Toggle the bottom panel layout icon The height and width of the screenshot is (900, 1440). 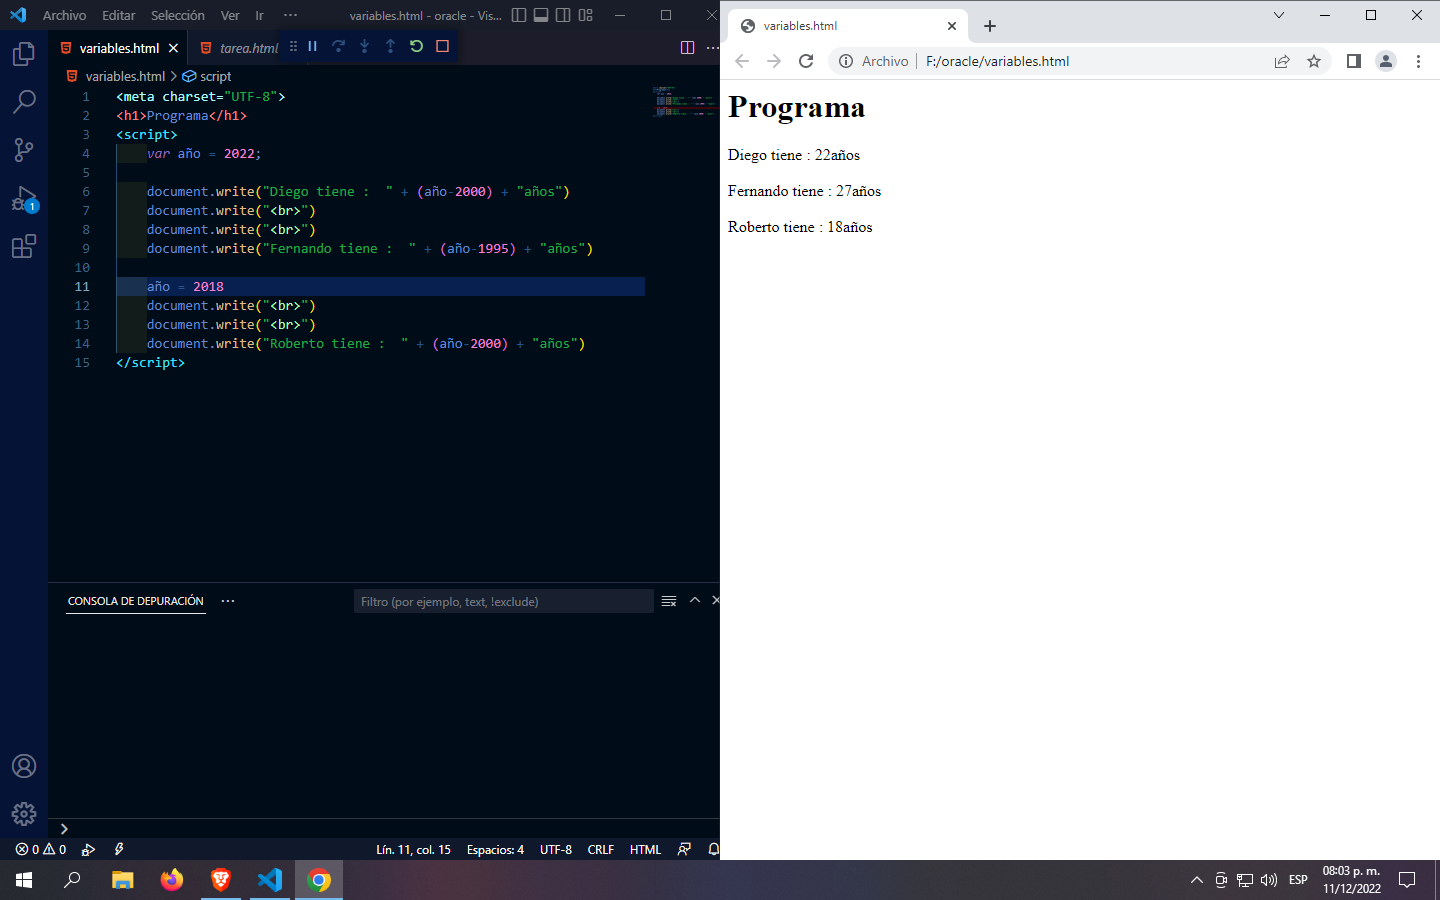tap(541, 15)
